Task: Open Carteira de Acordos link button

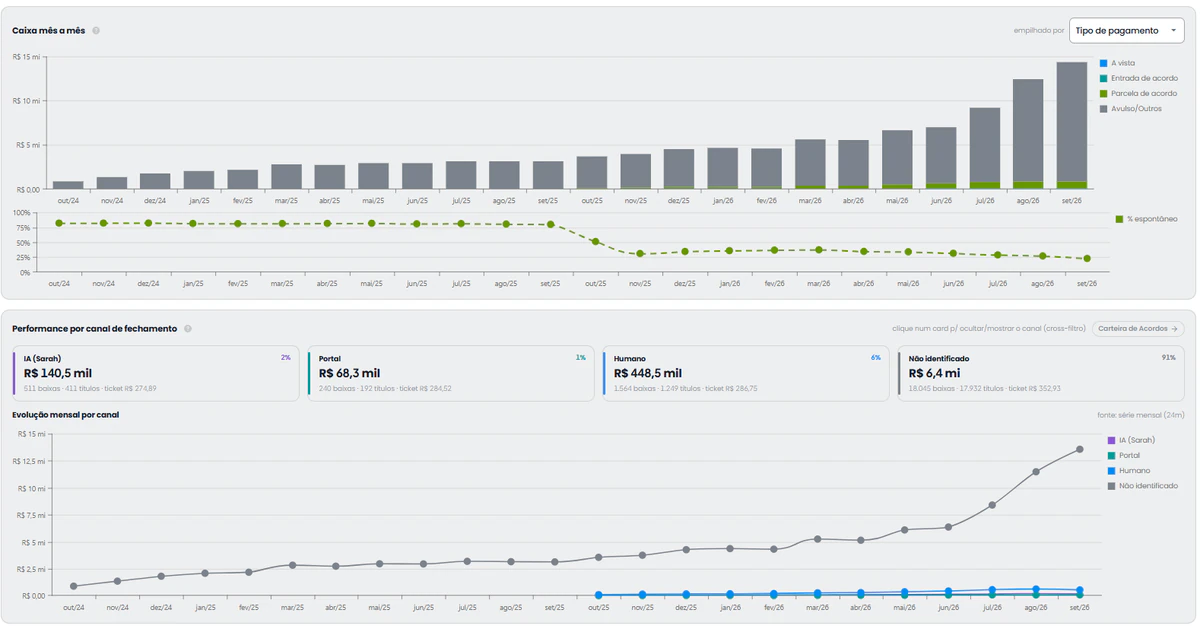Action: pyautogui.click(x=1138, y=328)
